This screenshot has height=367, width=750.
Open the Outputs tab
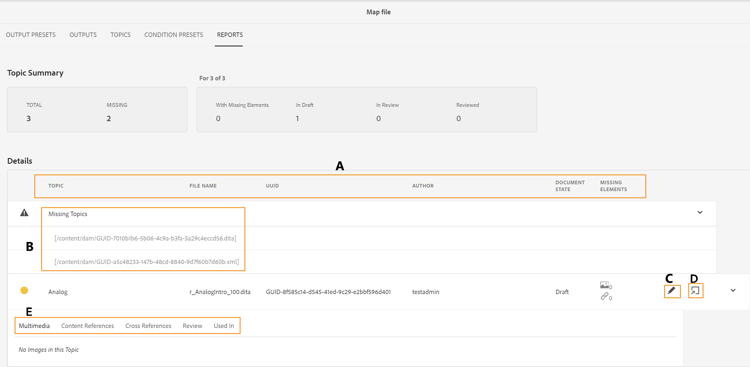tap(83, 35)
